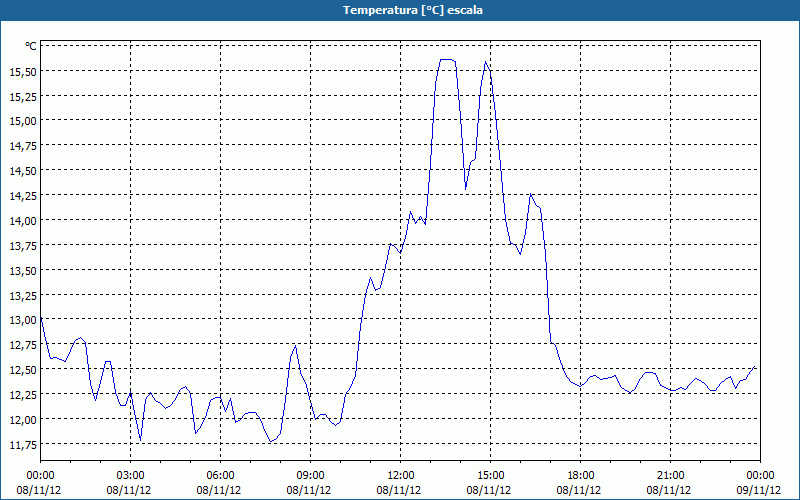The width and height of the screenshot is (800, 500).
Task: Click the 18:00 time axis label
Action: point(581,476)
